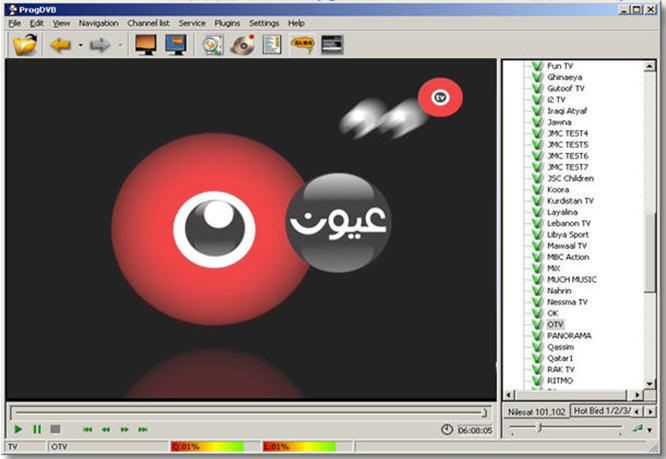Image resolution: width=666 pixels, height=459 pixels.
Task: Open dropdown arrow next to speaker icon
Action: pyautogui.click(x=650, y=430)
